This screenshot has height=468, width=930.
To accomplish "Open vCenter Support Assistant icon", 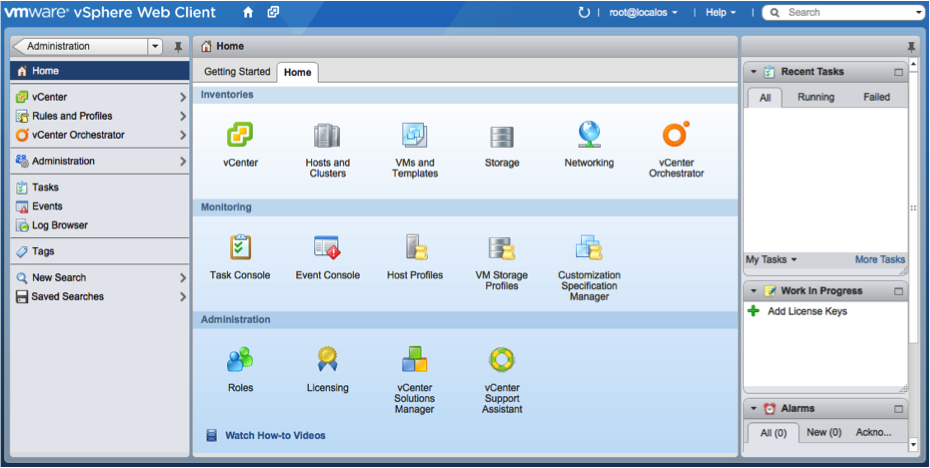I will pyautogui.click(x=502, y=359).
